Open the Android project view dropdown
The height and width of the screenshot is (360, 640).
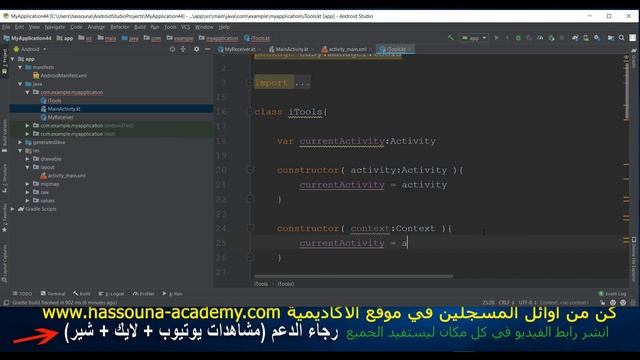pyautogui.click(x=30, y=49)
